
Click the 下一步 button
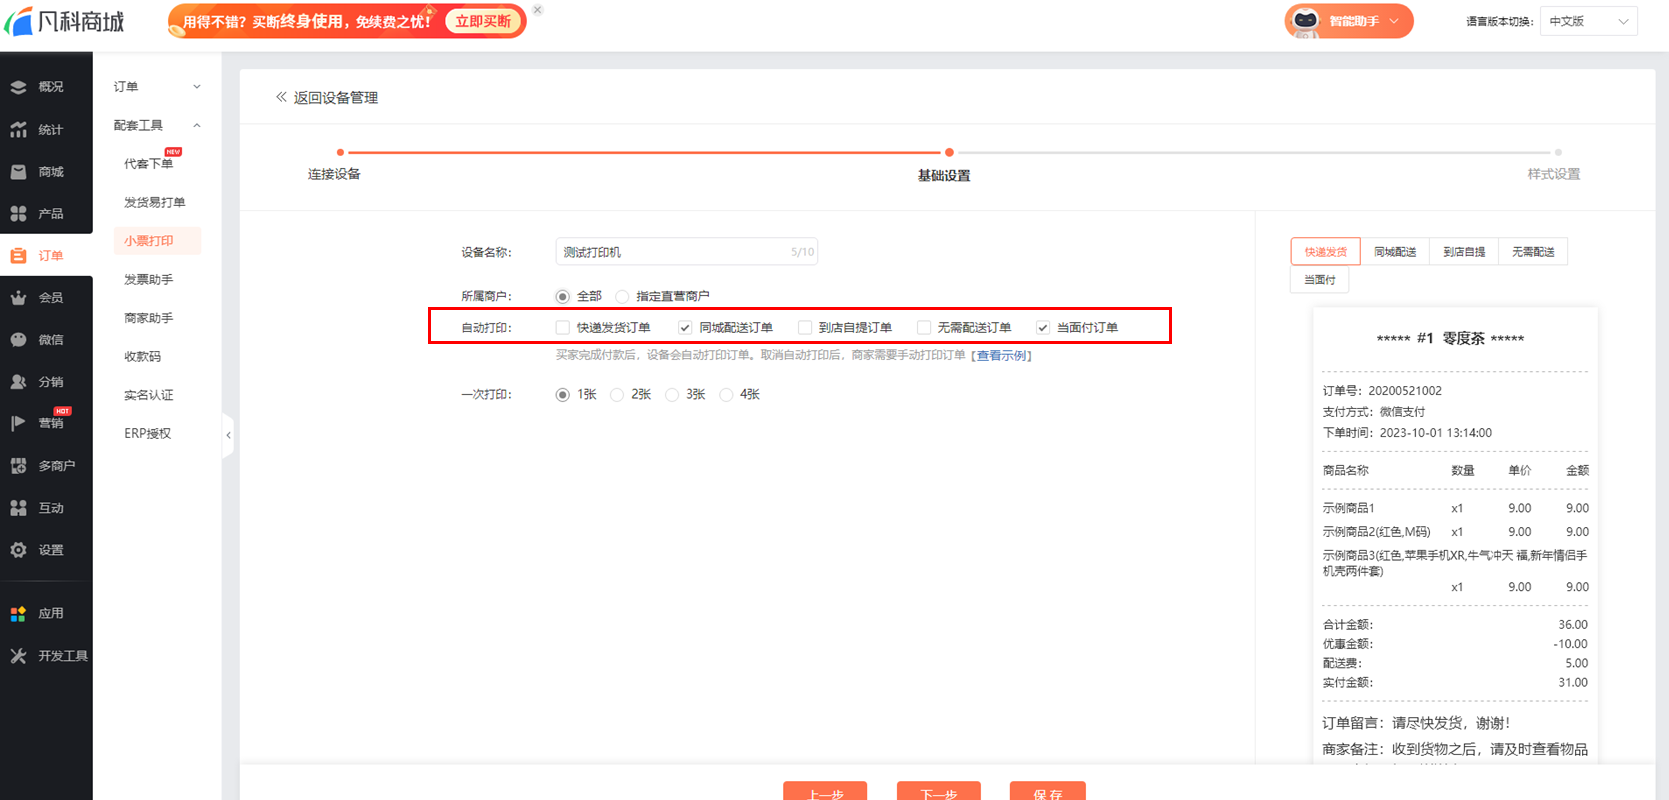coord(938,792)
